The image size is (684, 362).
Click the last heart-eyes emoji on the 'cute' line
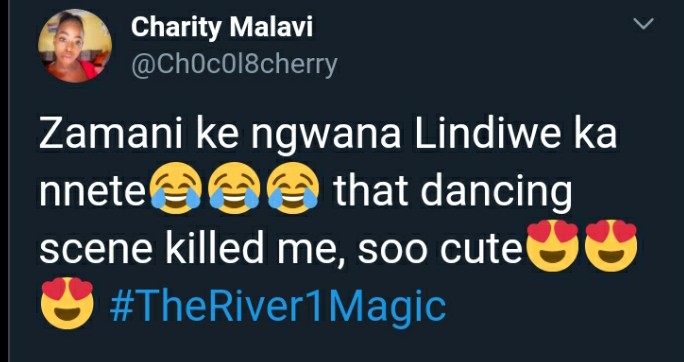pos(611,246)
